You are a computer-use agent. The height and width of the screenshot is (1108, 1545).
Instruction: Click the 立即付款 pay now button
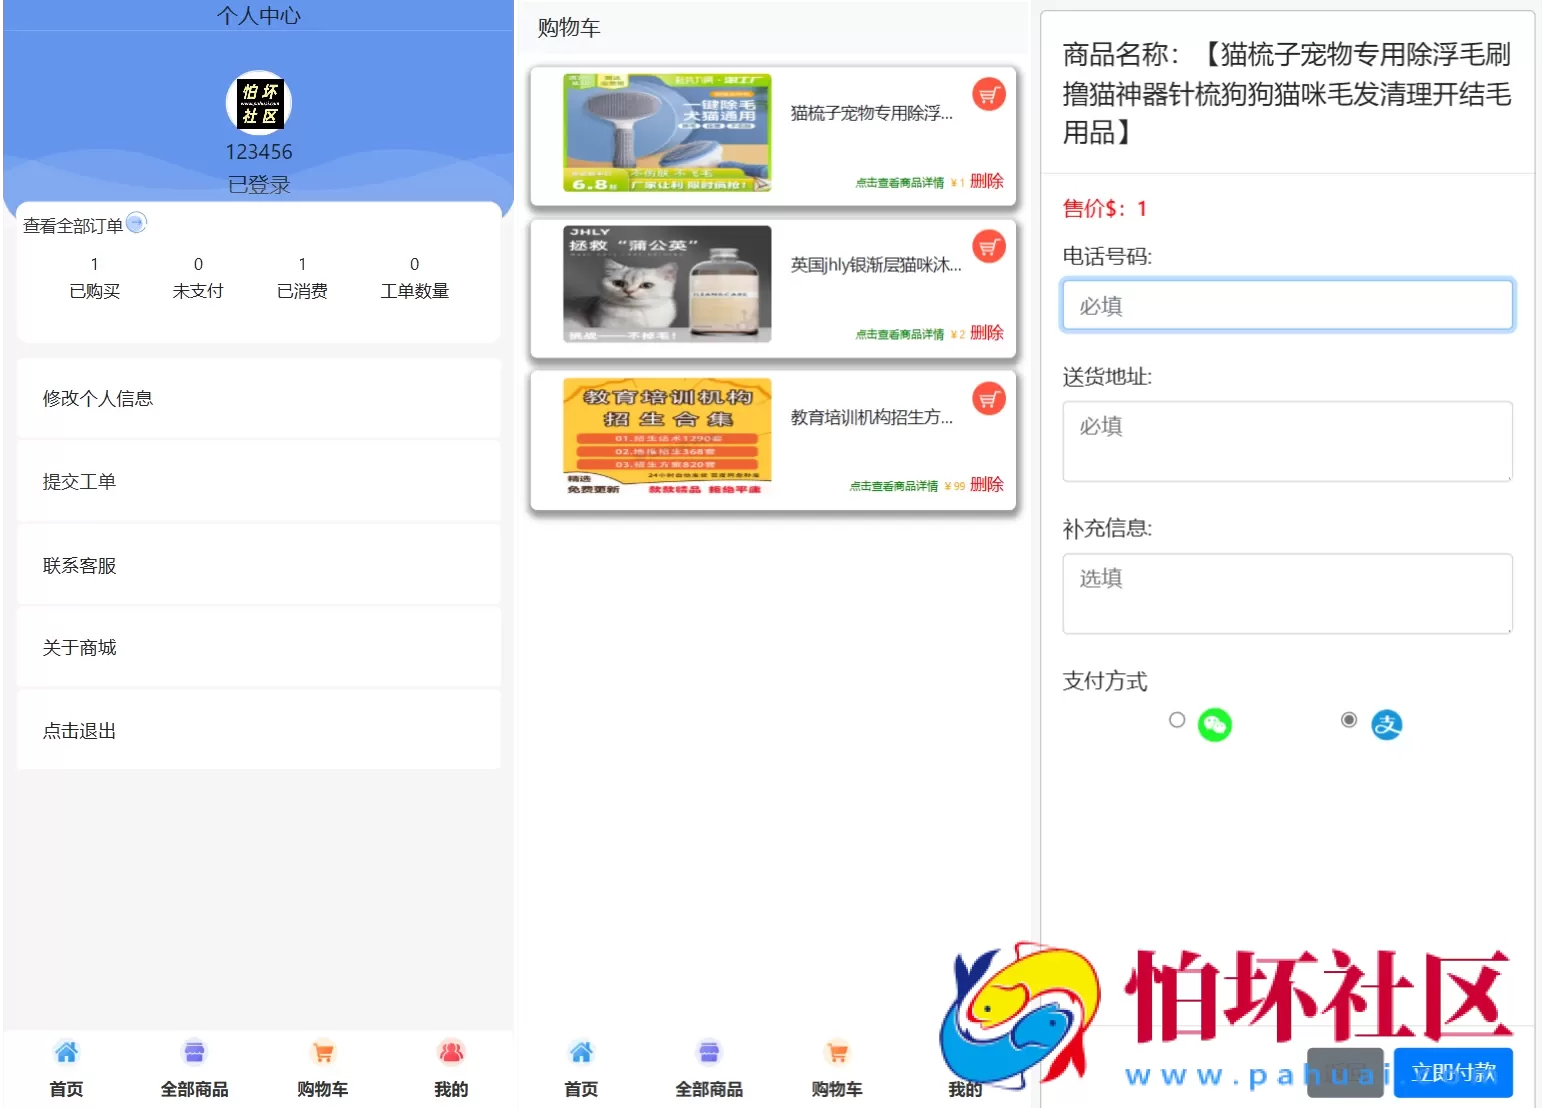click(x=1453, y=1071)
